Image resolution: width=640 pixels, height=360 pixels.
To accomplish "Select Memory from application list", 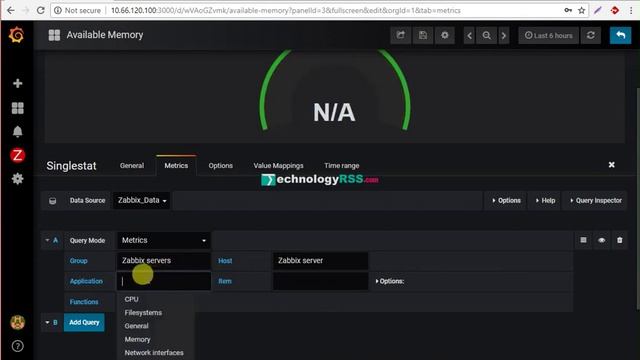I will point(138,340).
